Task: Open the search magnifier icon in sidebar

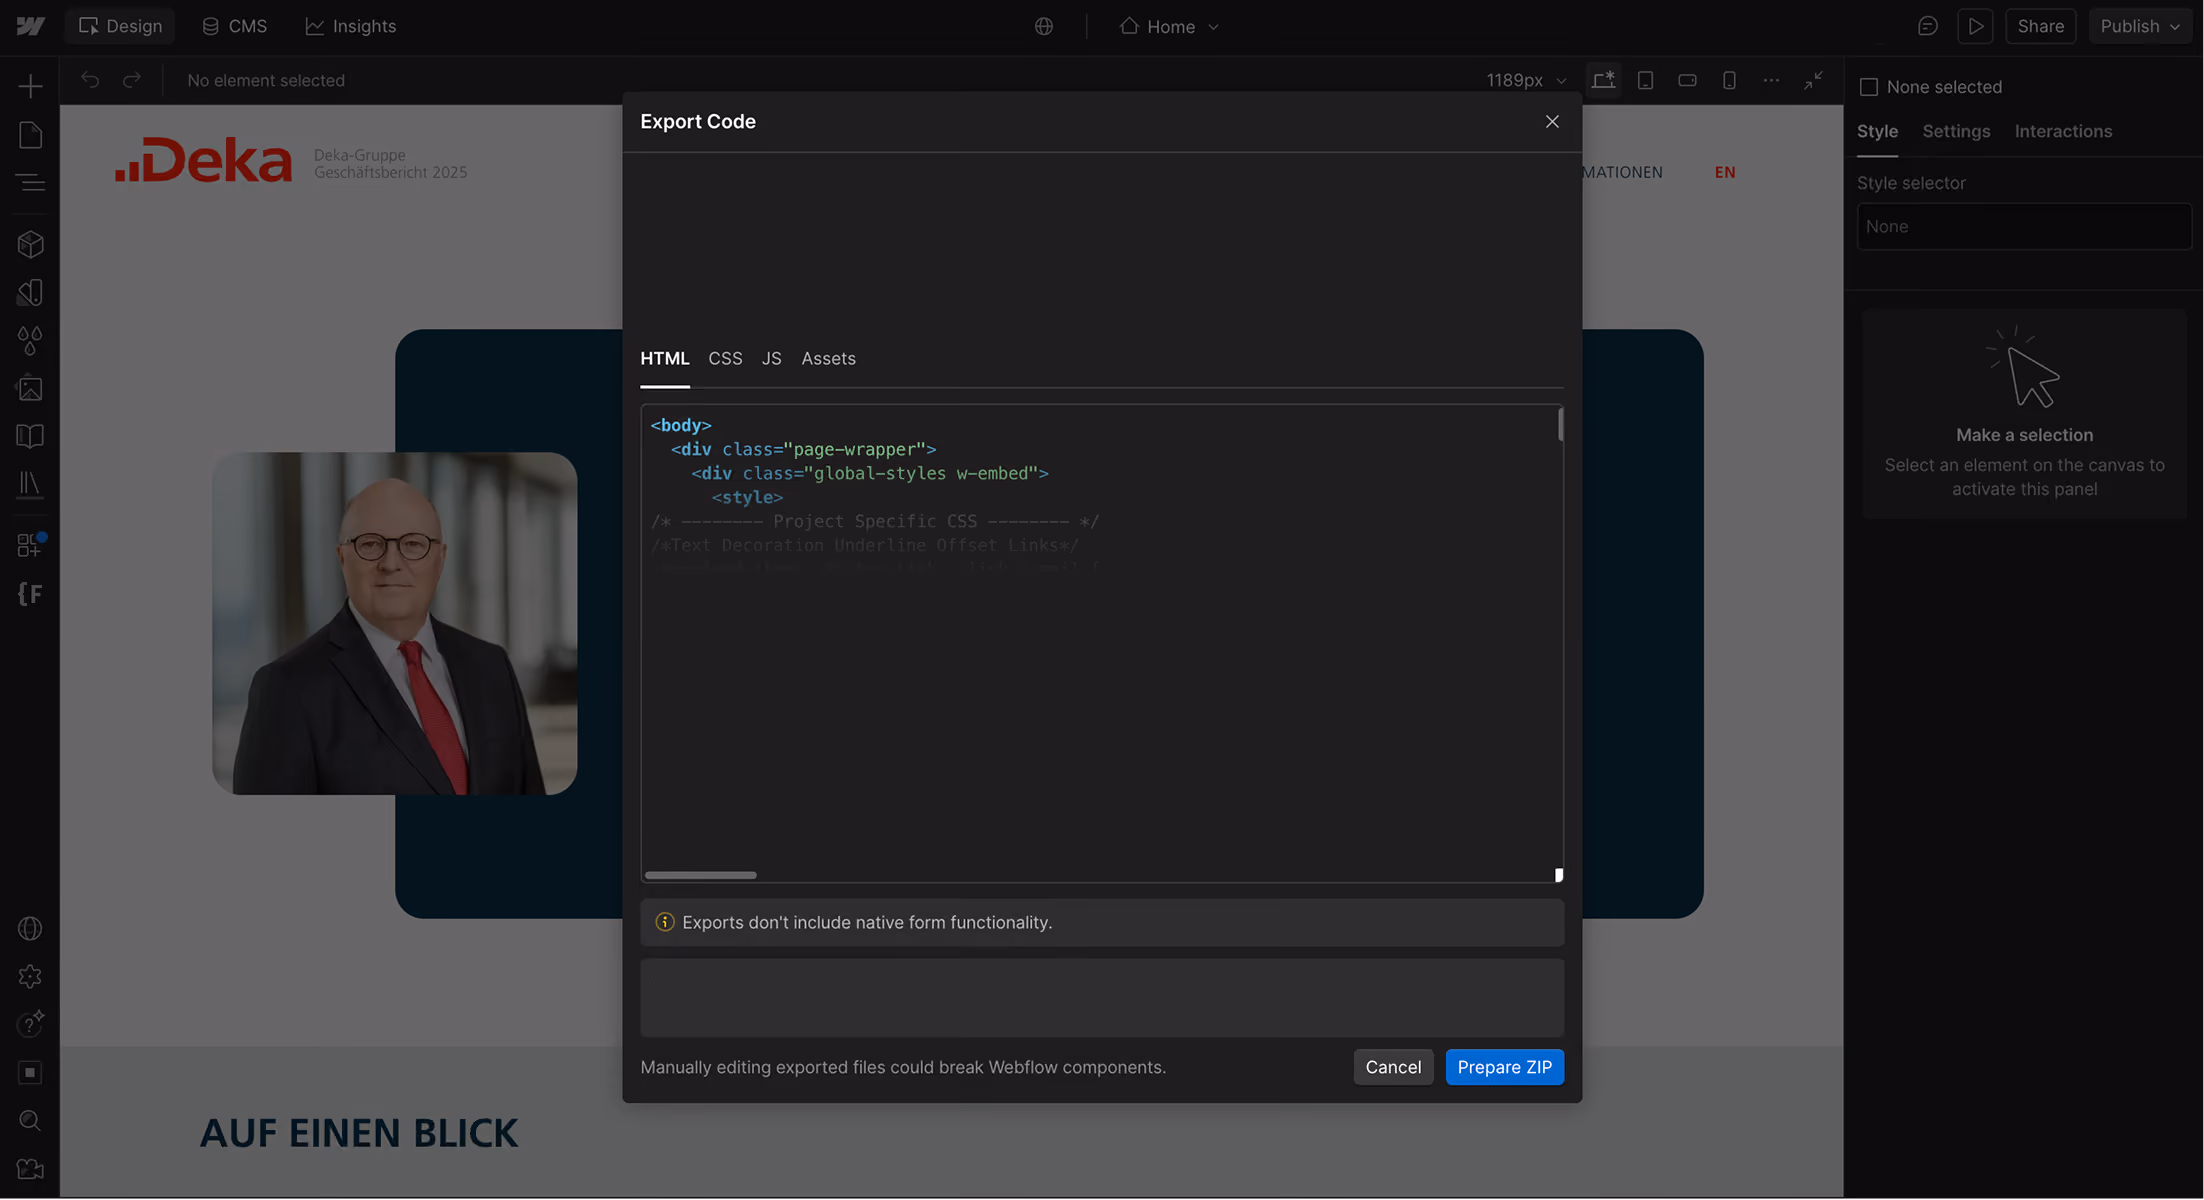Action: [30, 1121]
